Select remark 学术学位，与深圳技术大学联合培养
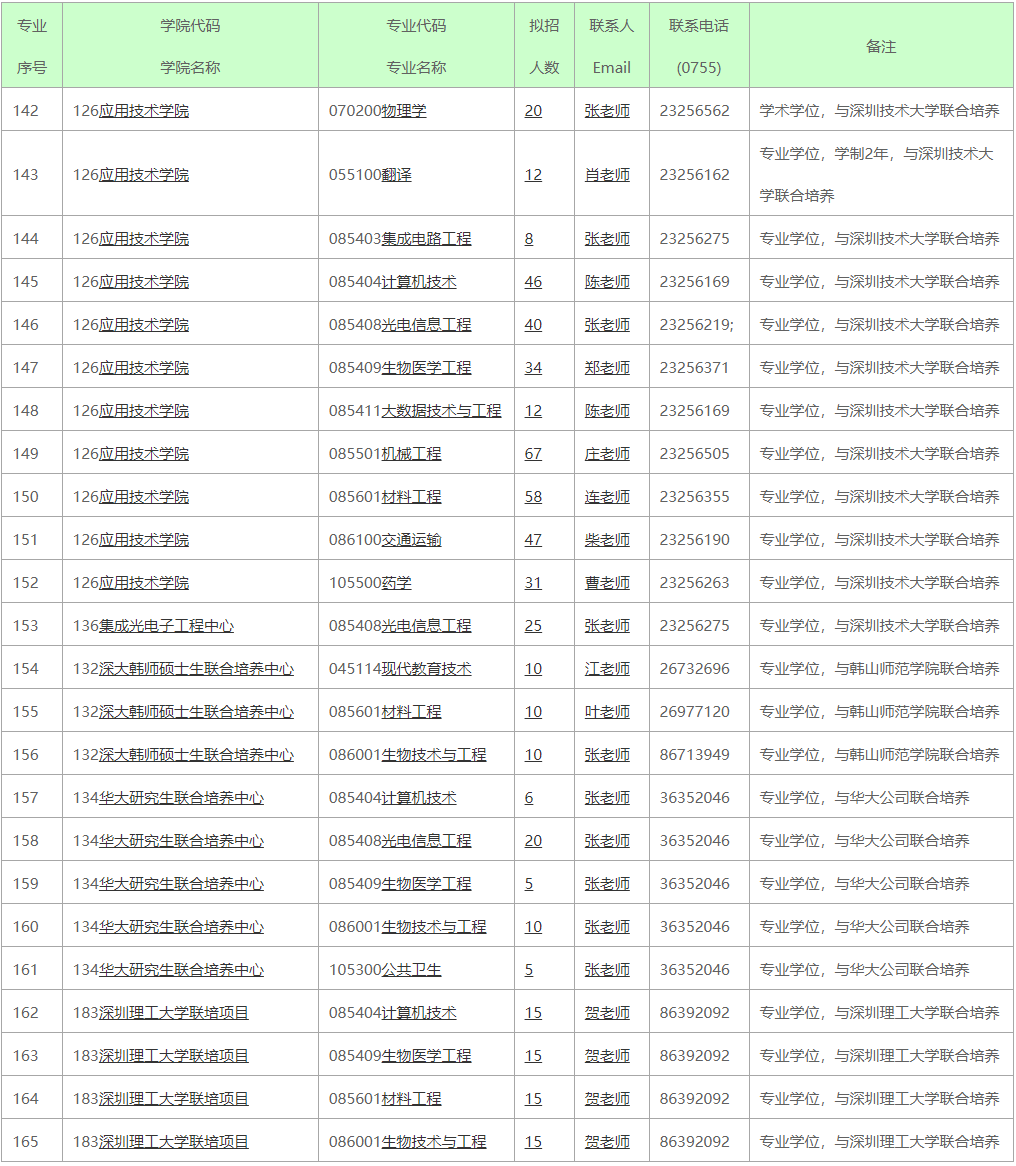 click(x=879, y=111)
